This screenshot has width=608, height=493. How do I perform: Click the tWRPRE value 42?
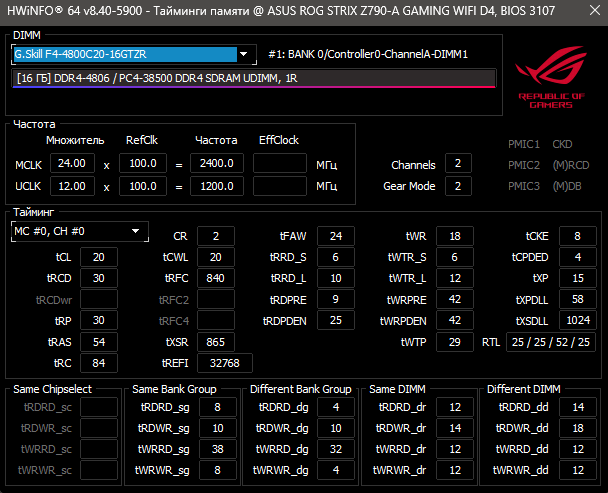click(x=455, y=299)
